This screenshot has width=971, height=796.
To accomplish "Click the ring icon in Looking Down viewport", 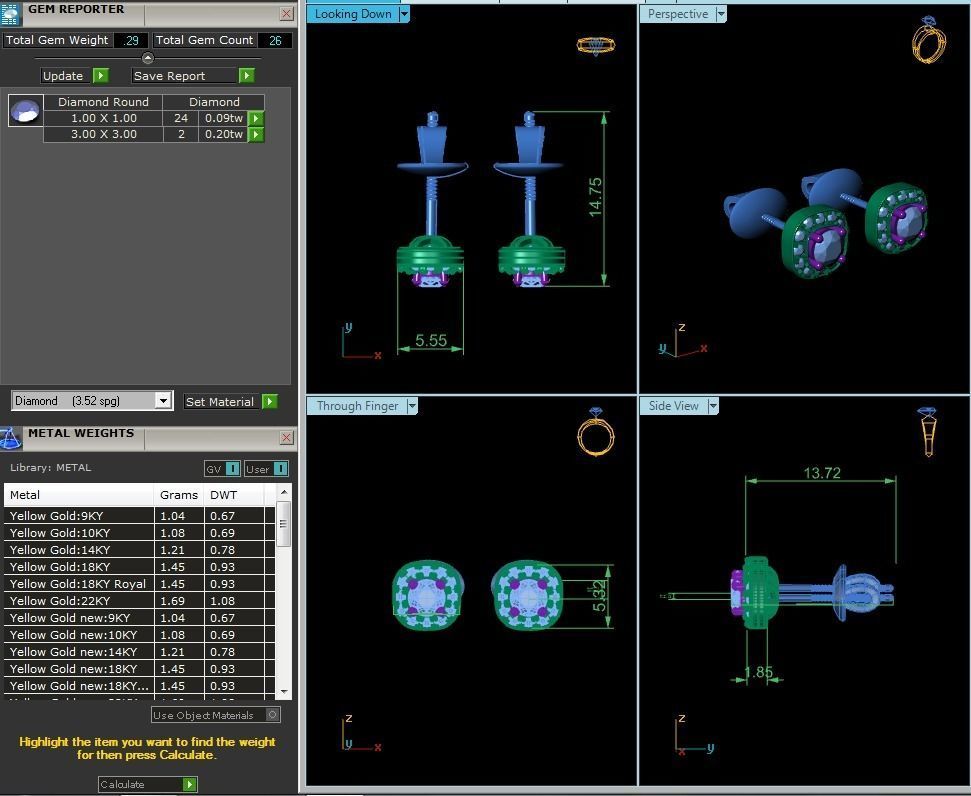I will (x=596, y=45).
